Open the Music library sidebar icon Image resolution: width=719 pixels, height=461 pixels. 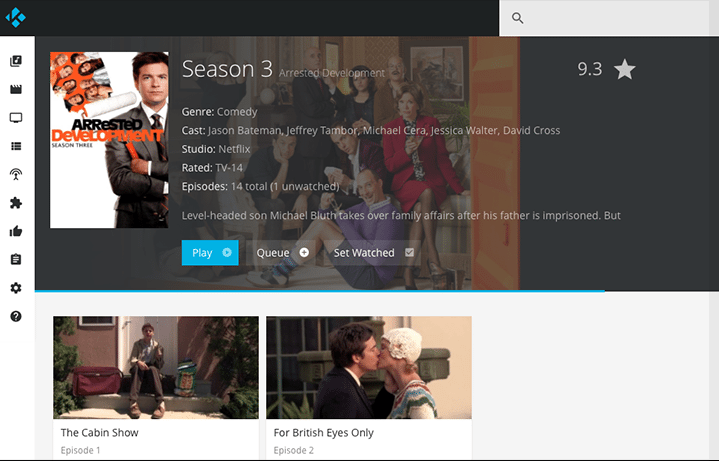(x=16, y=61)
